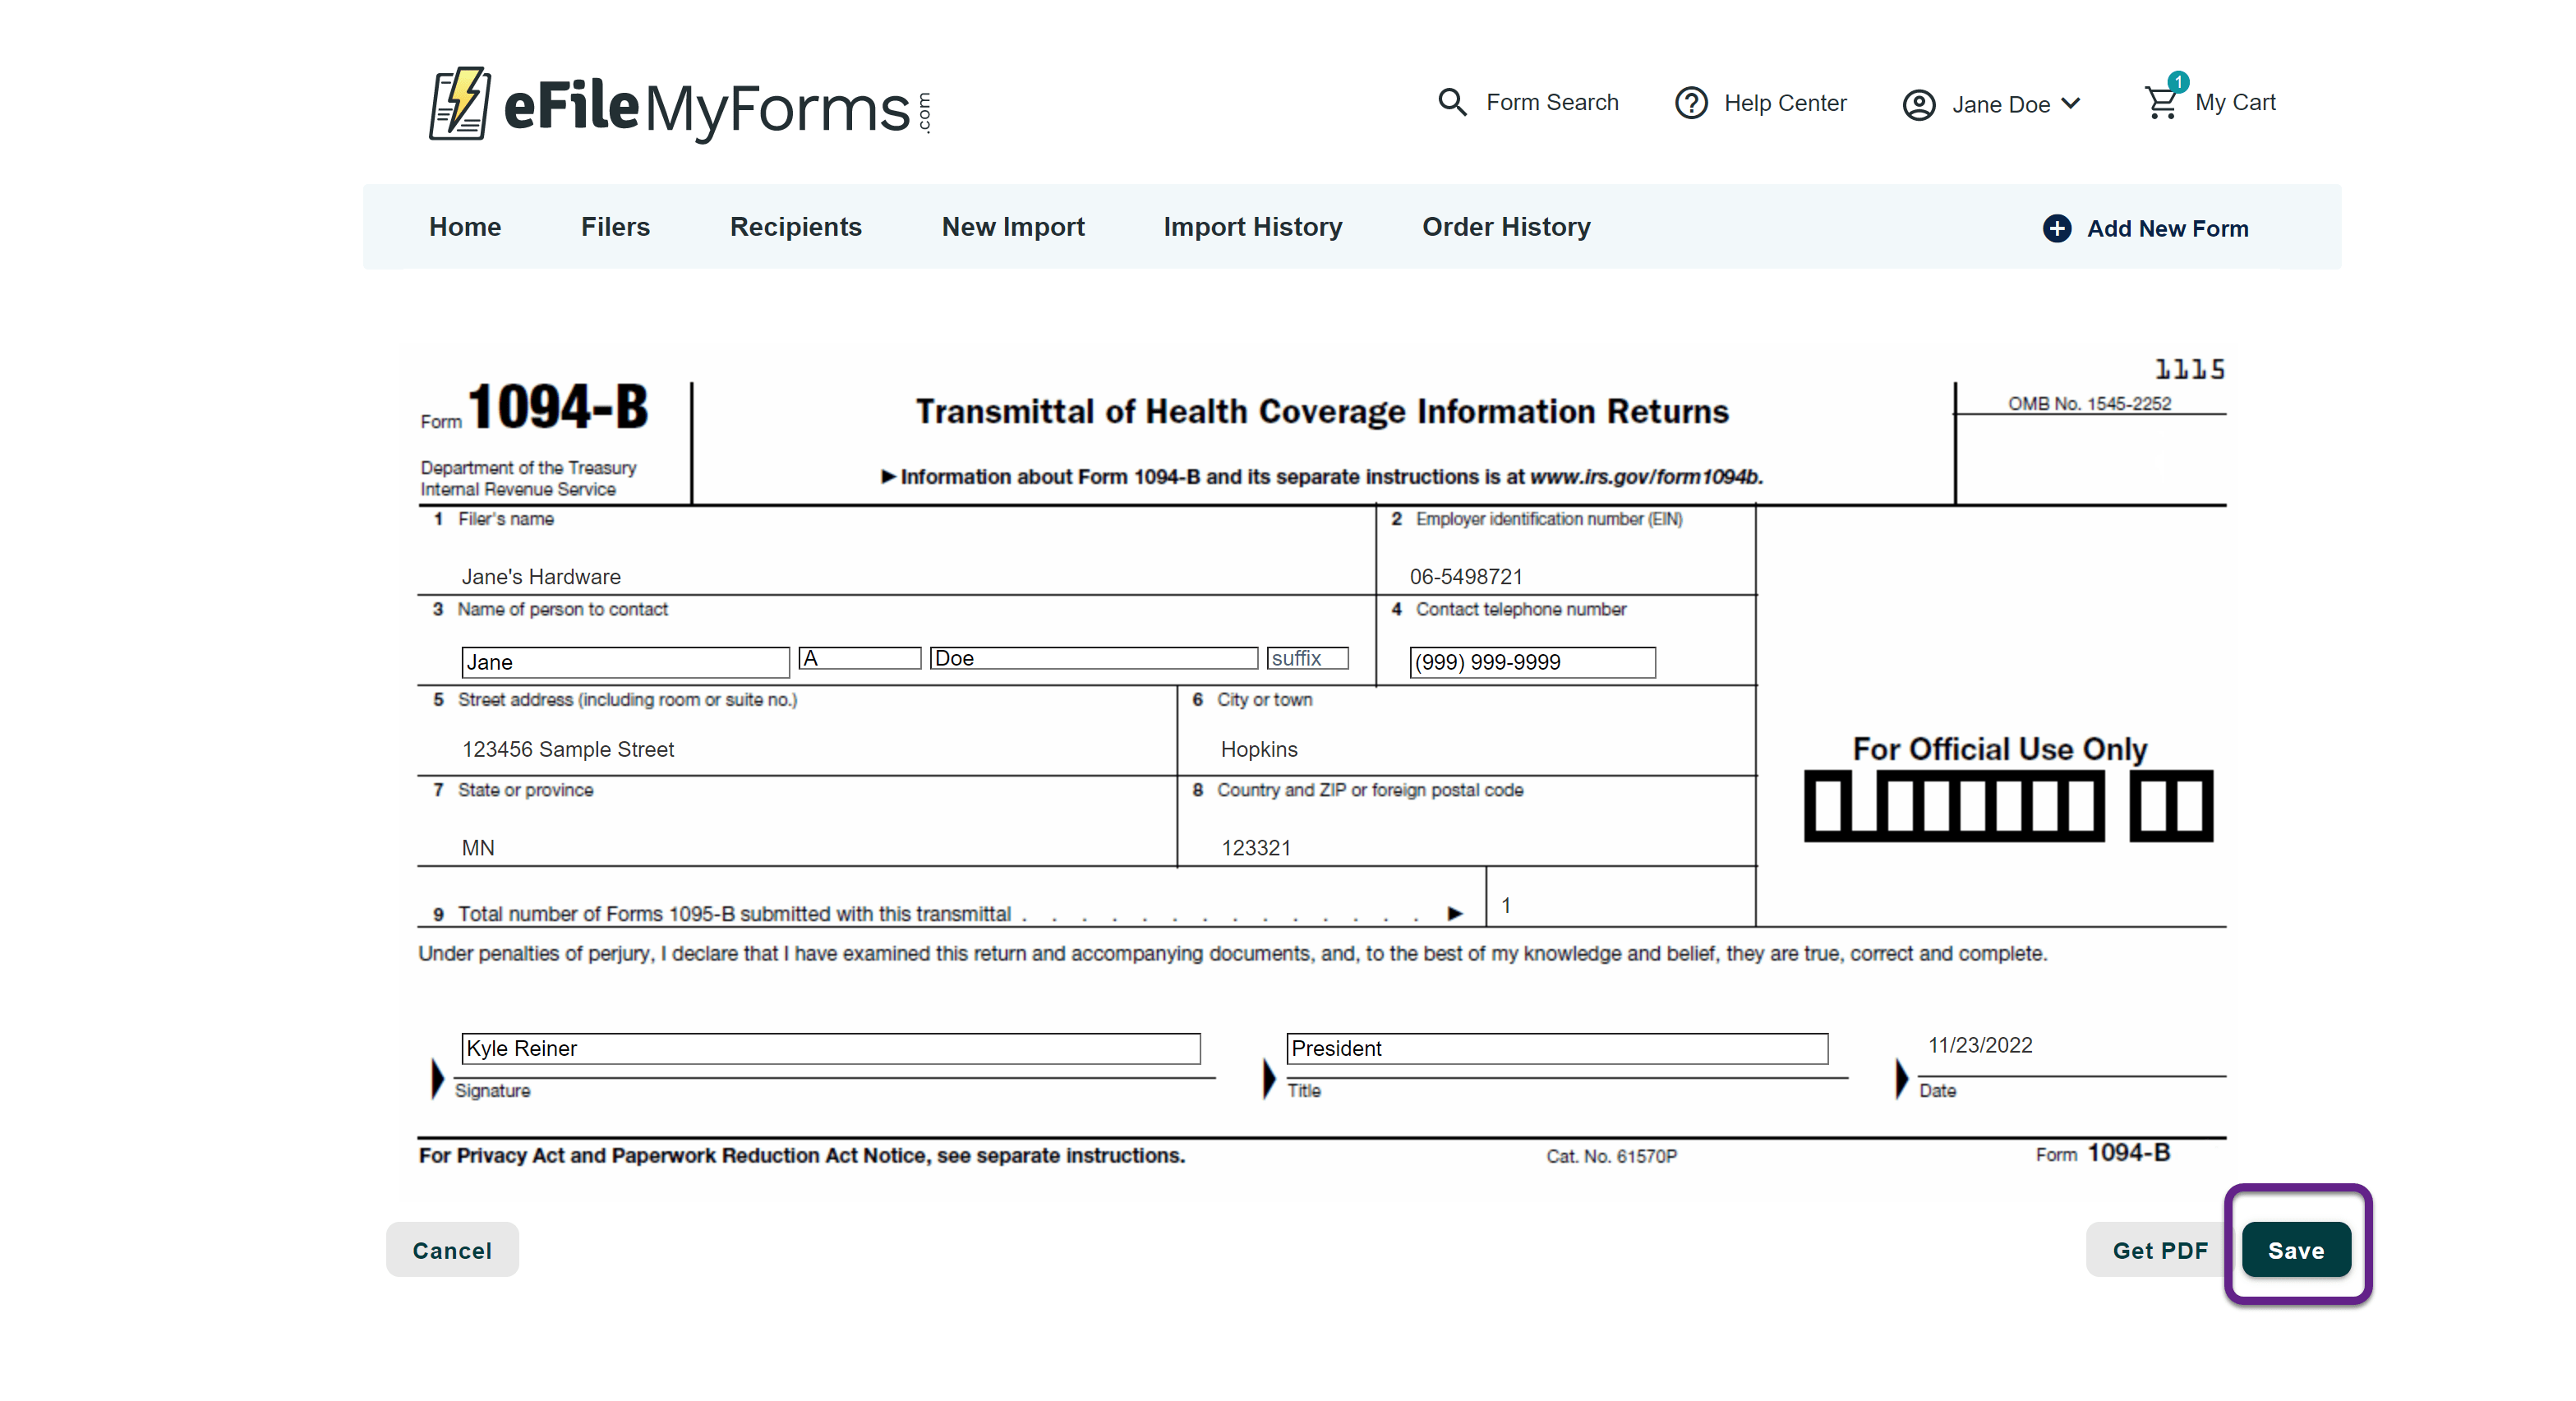Switch to the Recipients page
This screenshot has width=2576, height=1401.
pos(795,227)
